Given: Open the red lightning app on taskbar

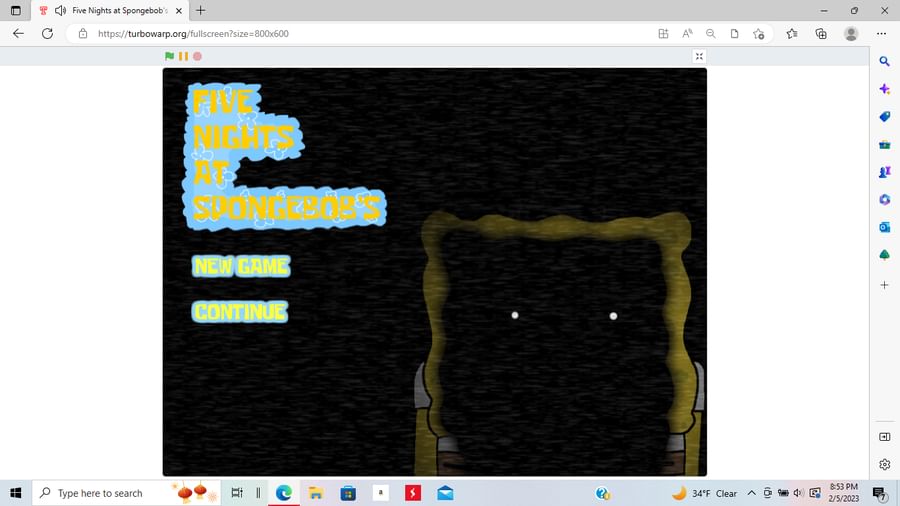Looking at the screenshot, I should 413,493.
